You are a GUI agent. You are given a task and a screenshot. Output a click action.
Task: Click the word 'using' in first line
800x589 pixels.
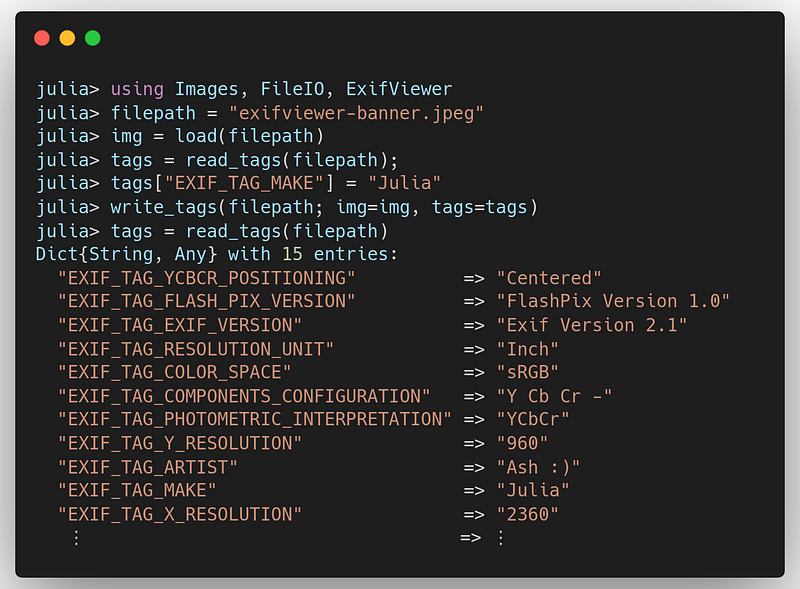[x=137, y=89]
